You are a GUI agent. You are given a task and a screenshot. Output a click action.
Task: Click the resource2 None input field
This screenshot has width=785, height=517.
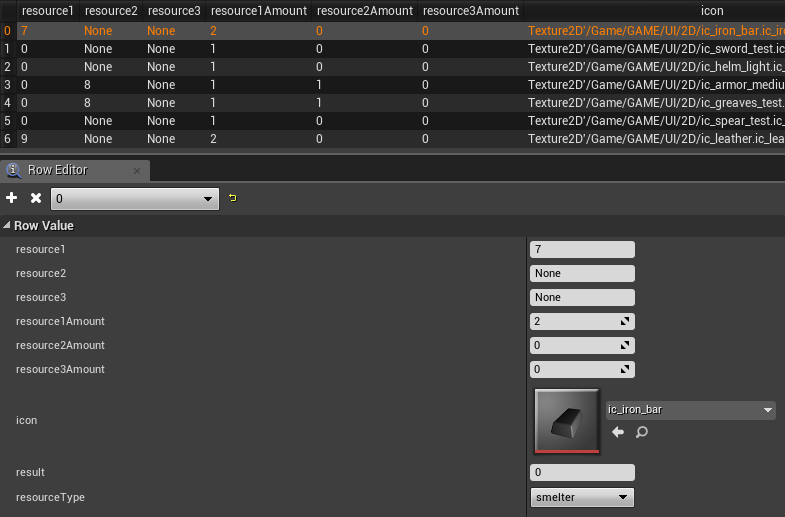[x=582, y=274]
